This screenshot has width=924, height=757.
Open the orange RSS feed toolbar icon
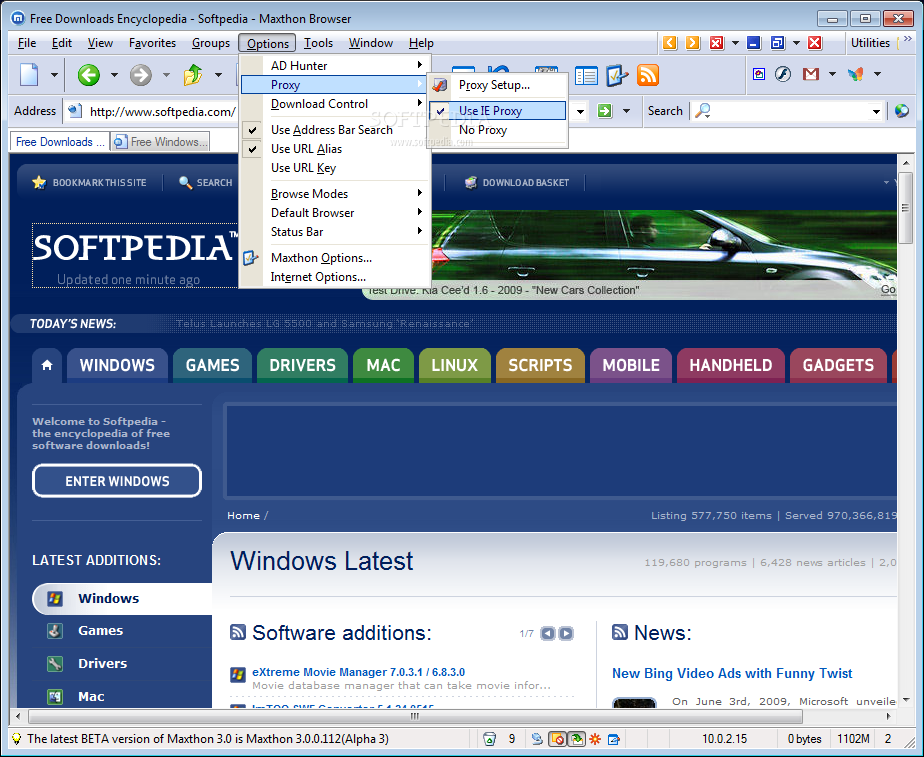[x=648, y=75]
